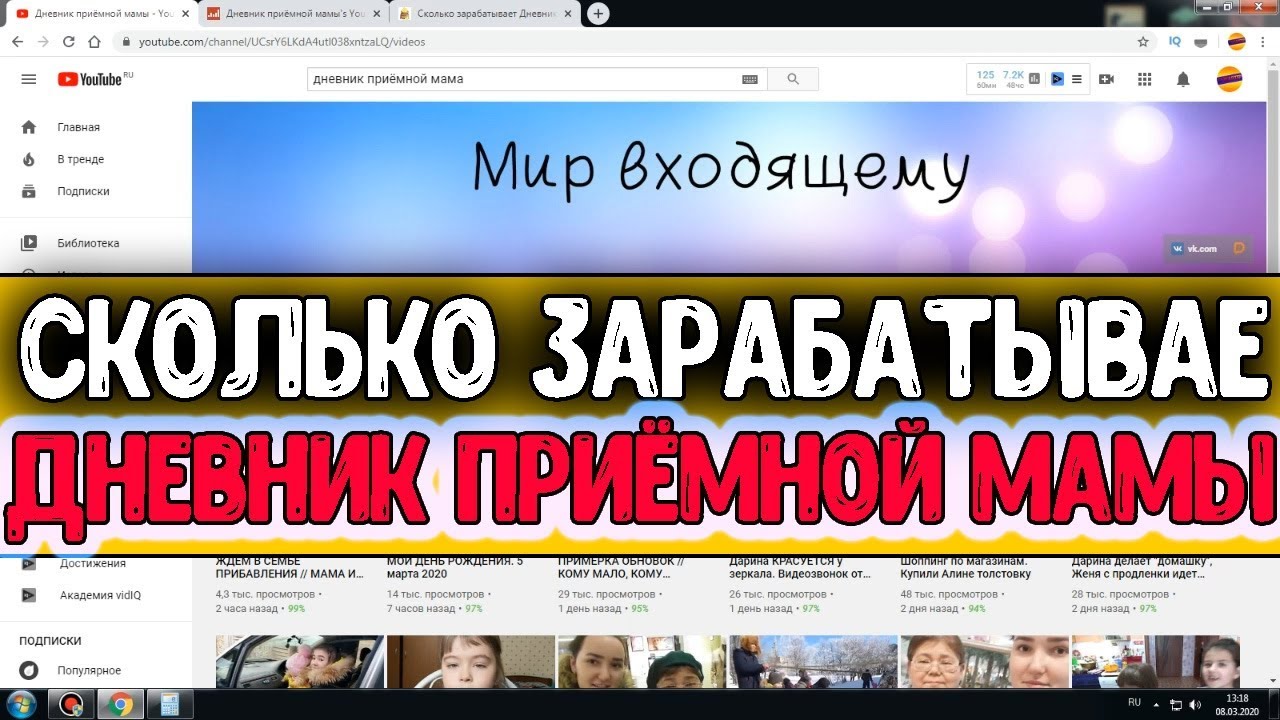Open Популярное under subscriptions
The image size is (1280, 720).
click(x=89, y=670)
